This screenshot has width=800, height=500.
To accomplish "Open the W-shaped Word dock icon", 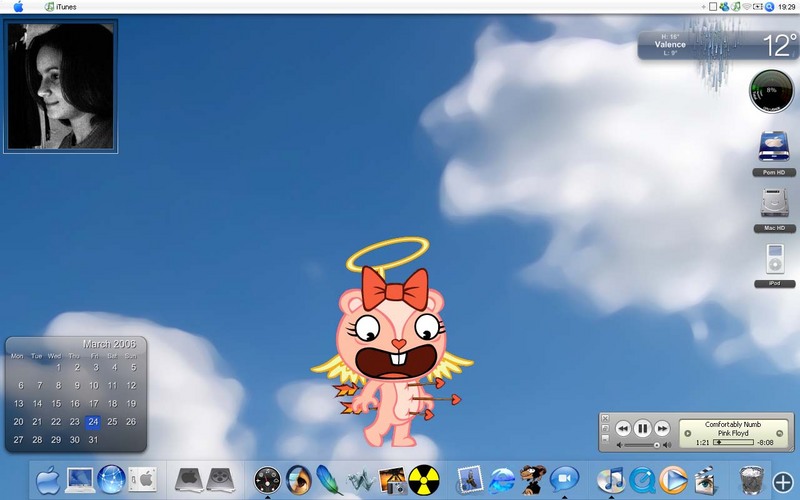I will [x=361, y=481].
